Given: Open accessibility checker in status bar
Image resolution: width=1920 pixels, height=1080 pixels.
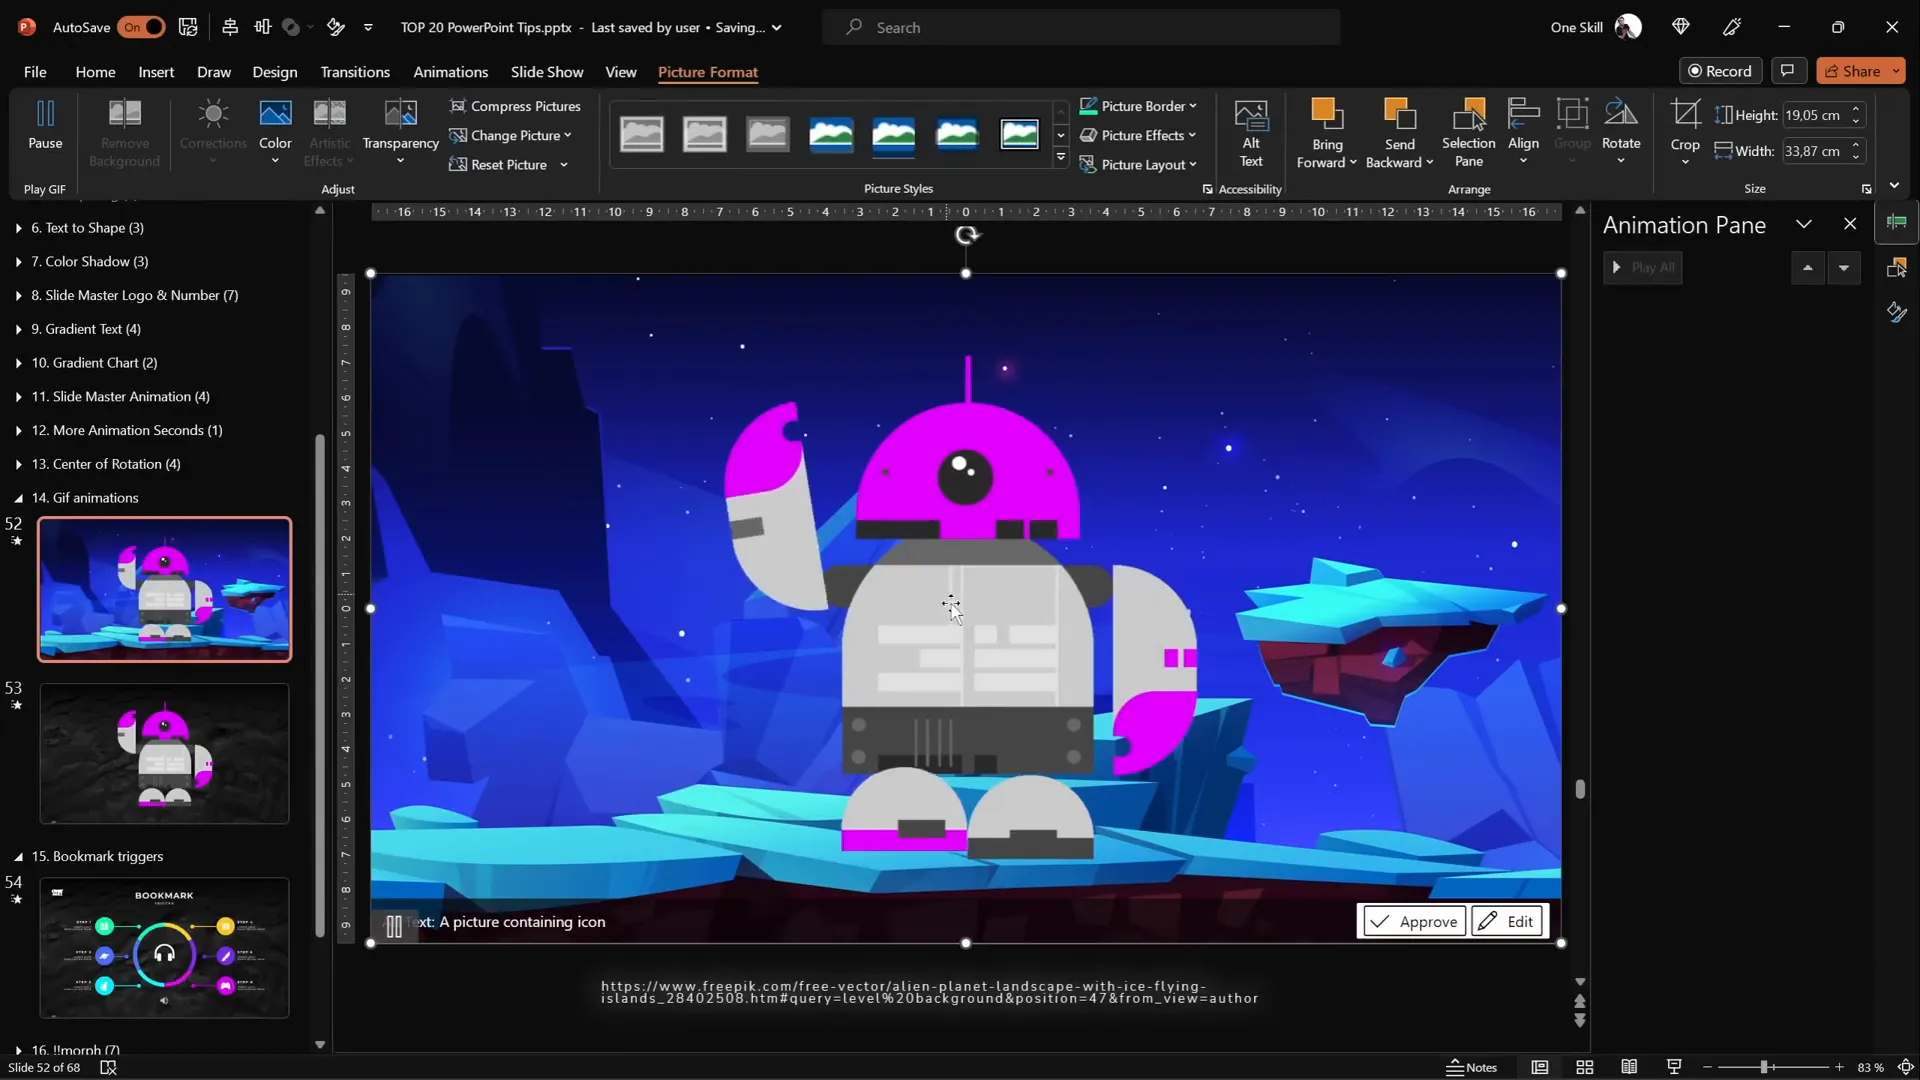Looking at the screenshot, I should [x=108, y=1067].
